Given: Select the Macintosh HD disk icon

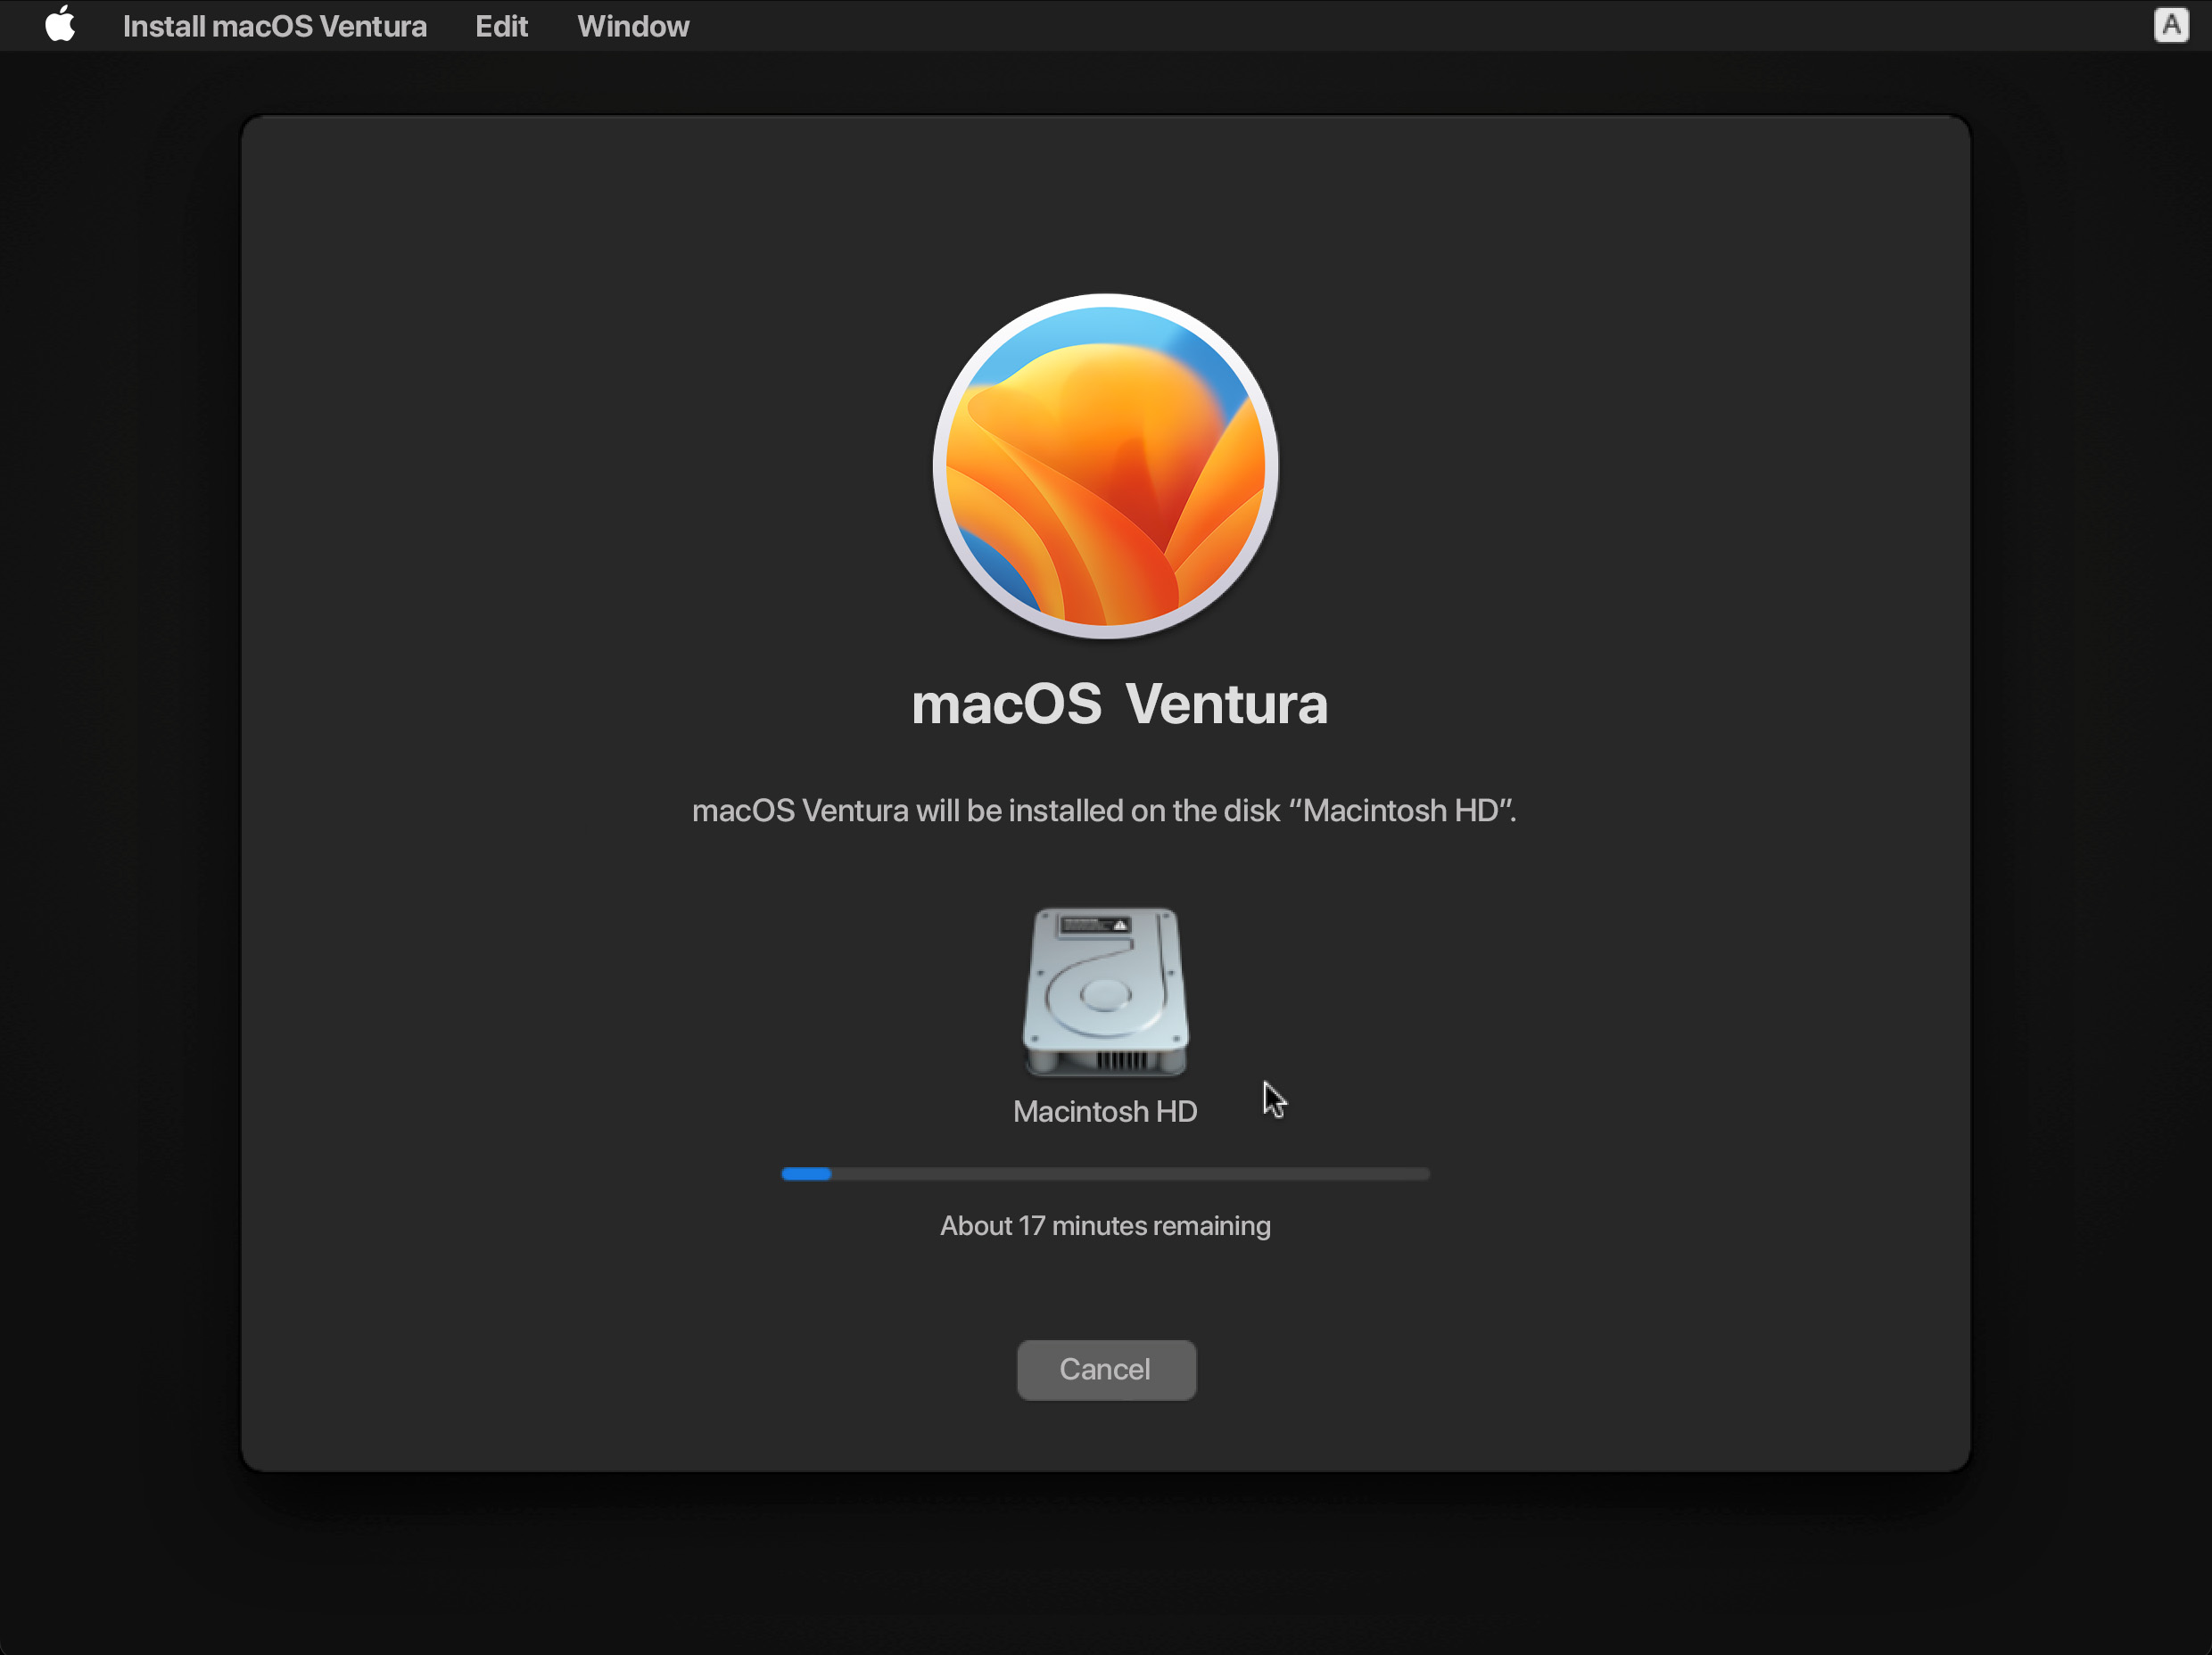Looking at the screenshot, I should coord(1105,992).
